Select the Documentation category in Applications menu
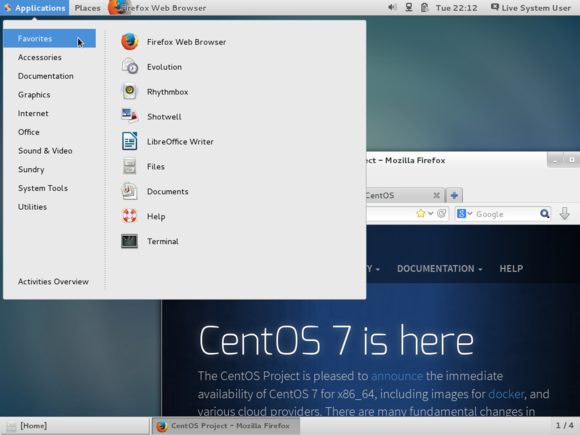This screenshot has width=580, height=435. click(50, 76)
